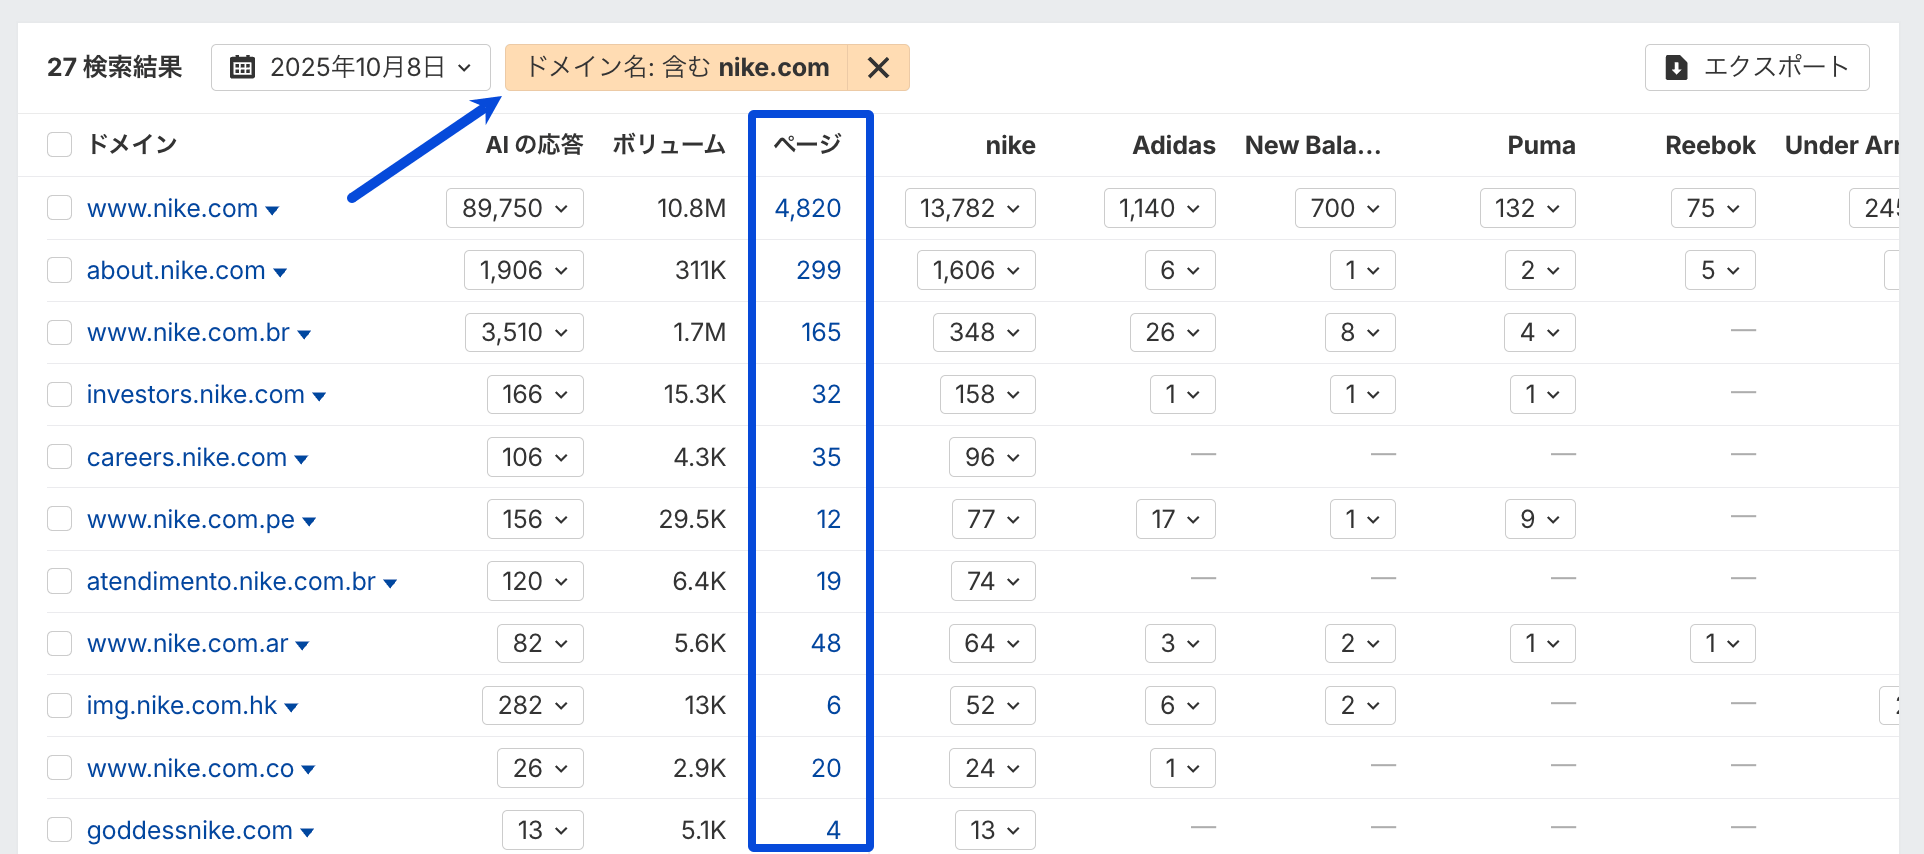Viewport: 1924px width, 854px height.
Task: Tick the select-all checkbox in header
Action: (60, 145)
